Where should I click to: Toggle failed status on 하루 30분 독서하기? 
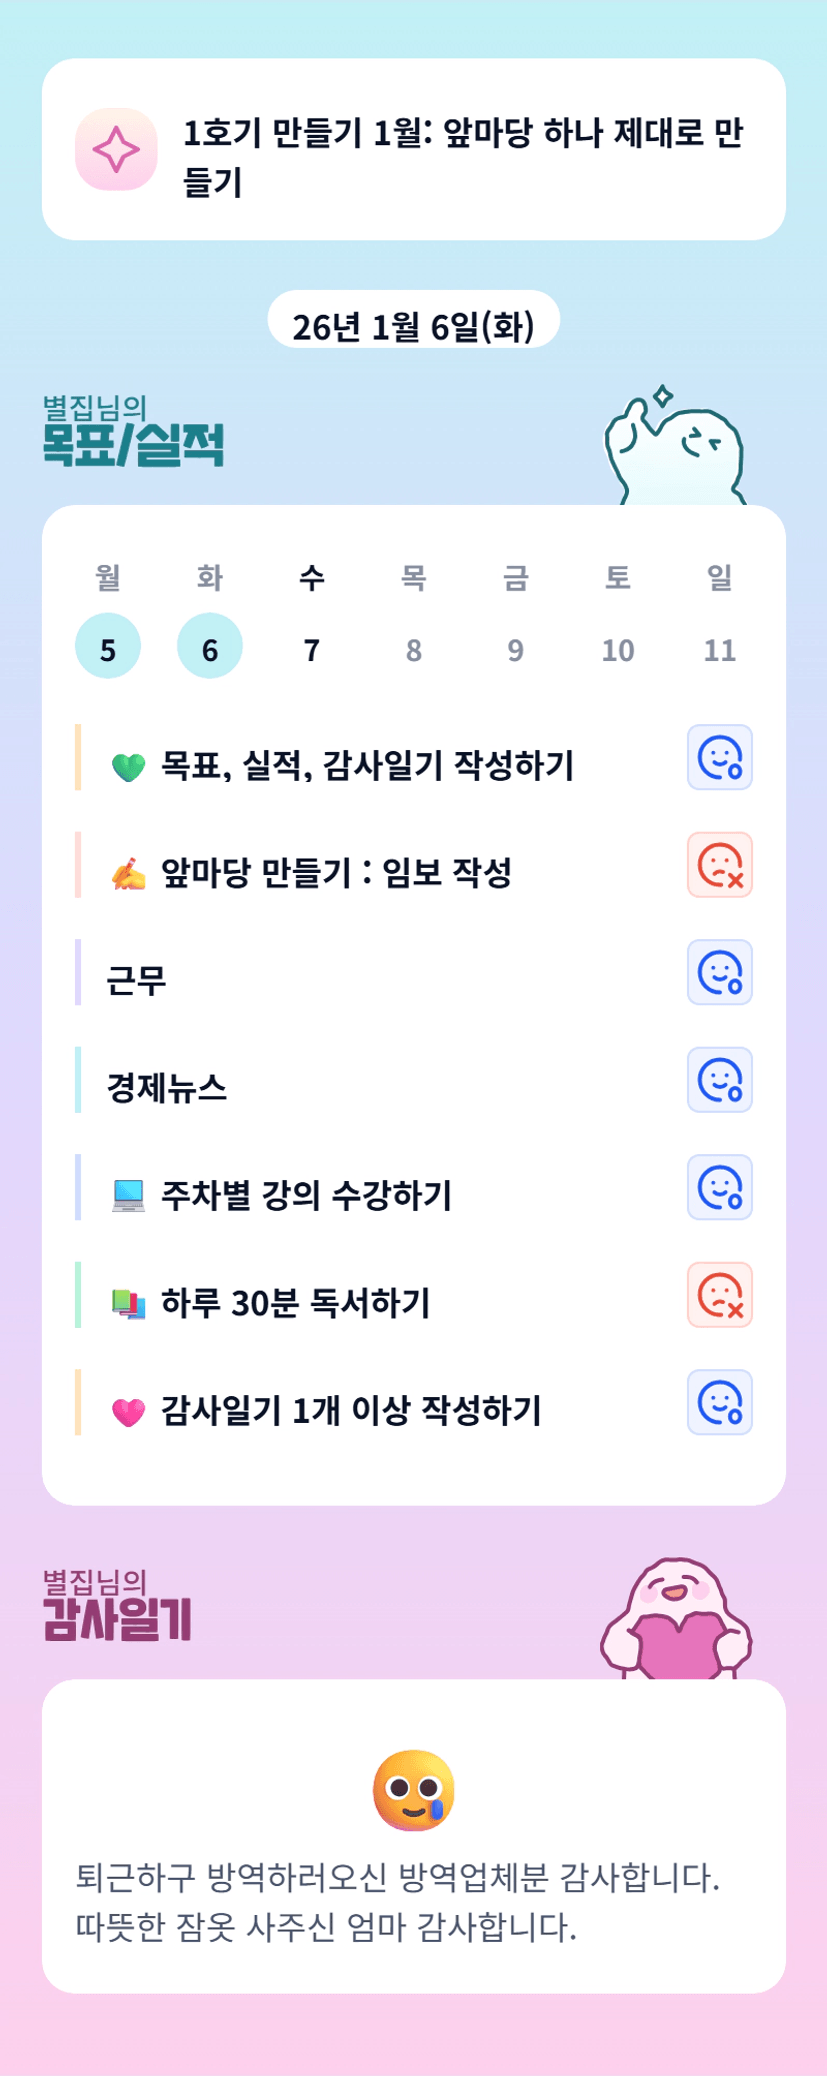pos(719,1295)
